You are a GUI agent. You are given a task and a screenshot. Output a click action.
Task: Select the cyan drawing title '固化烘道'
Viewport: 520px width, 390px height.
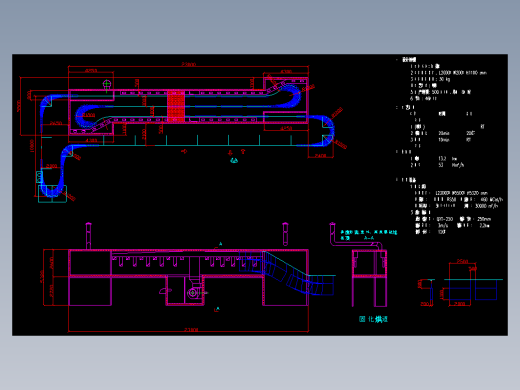pyautogui.click(x=373, y=319)
